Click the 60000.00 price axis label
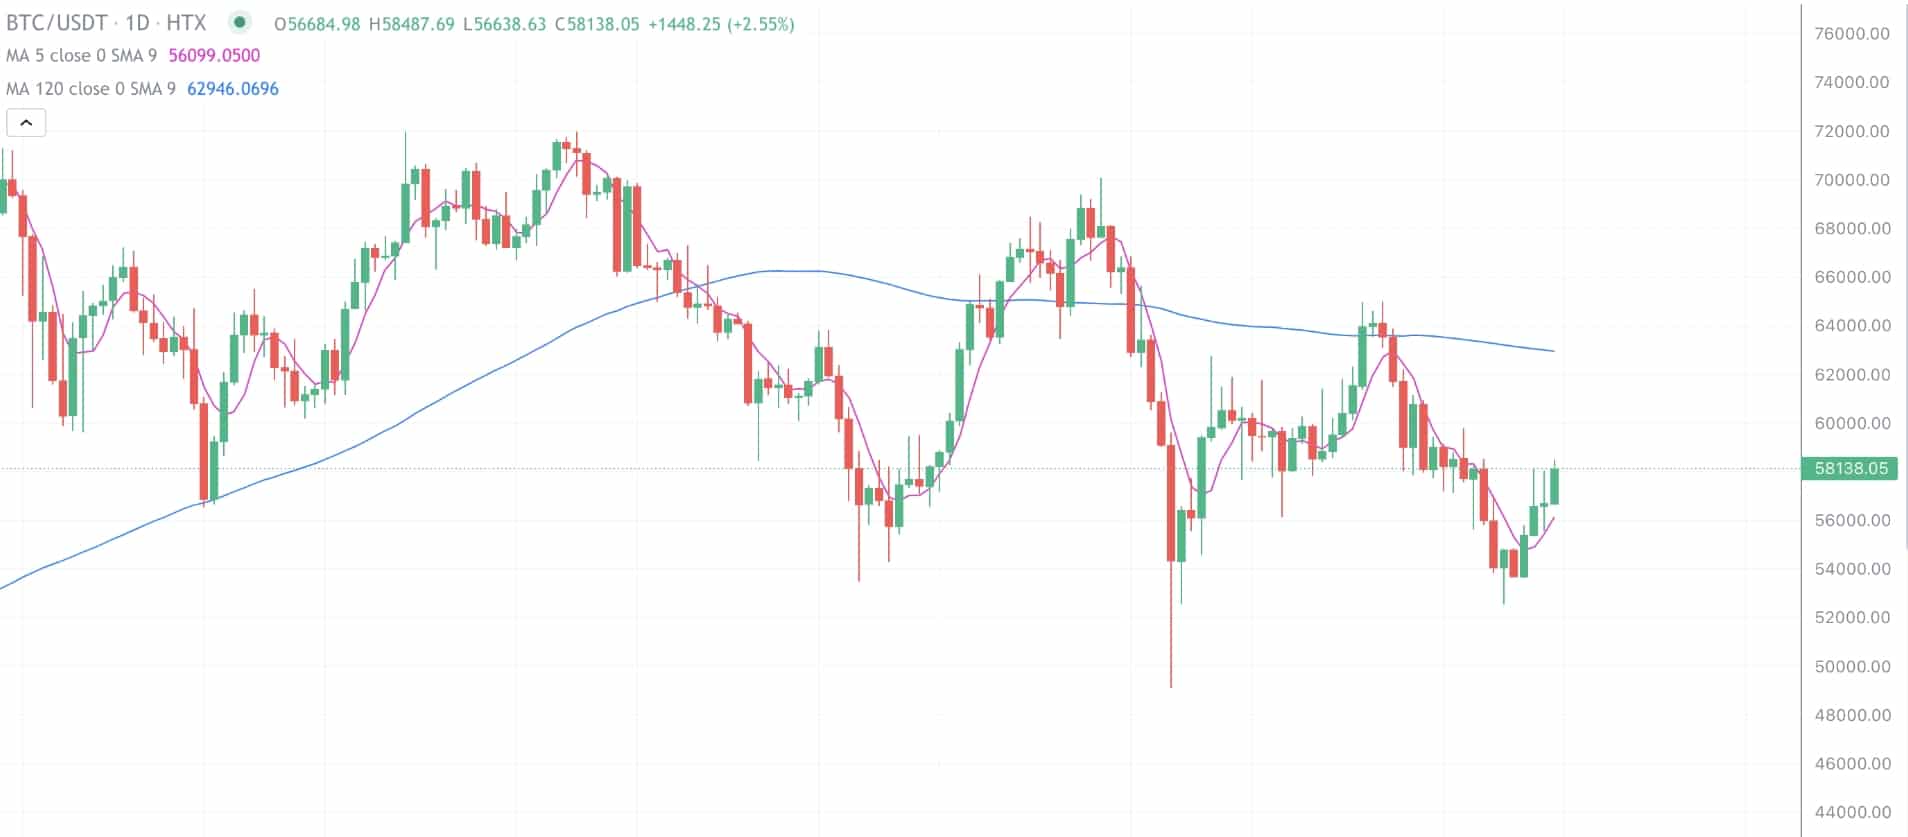1908x837 pixels. (1852, 423)
